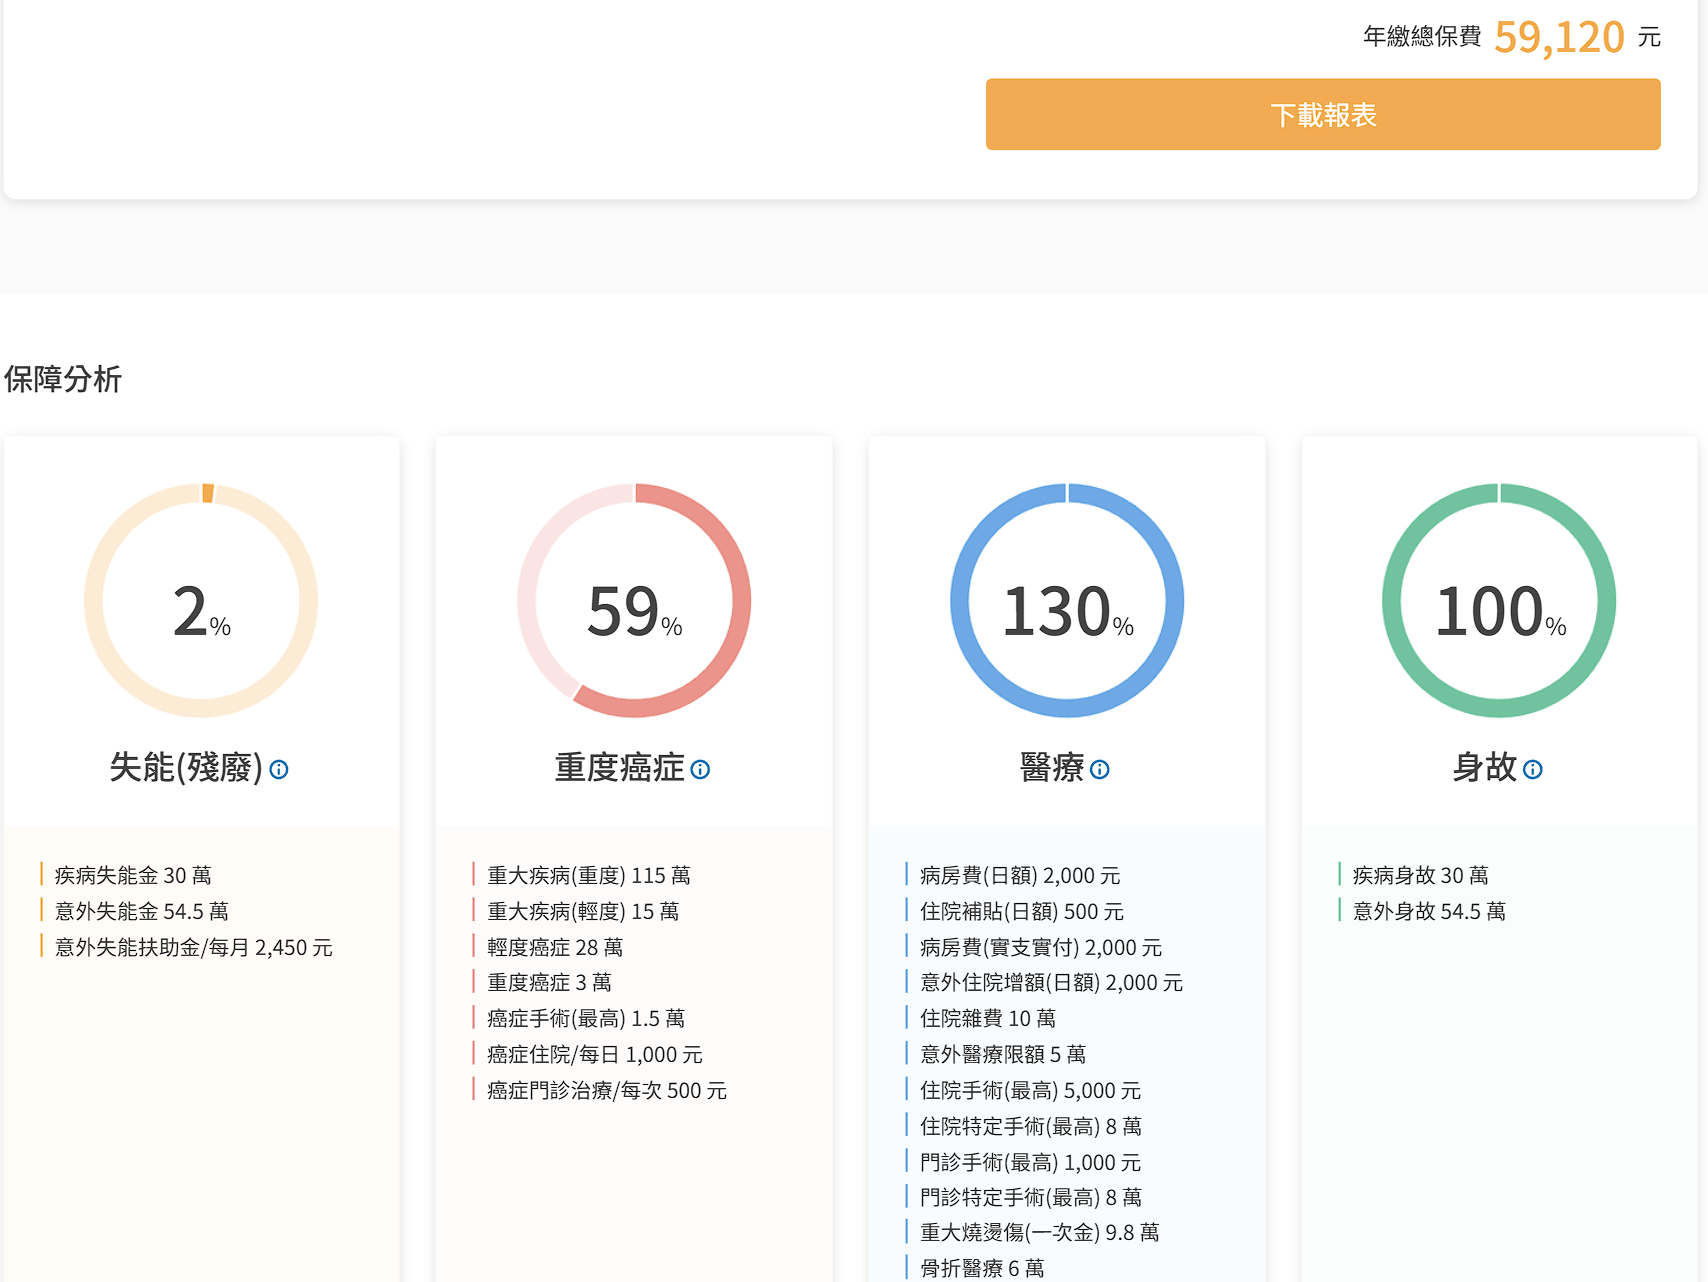Viewport: 1708px width, 1282px height.
Task: Click the 2% disability donut chart
Action: point(201,601)
